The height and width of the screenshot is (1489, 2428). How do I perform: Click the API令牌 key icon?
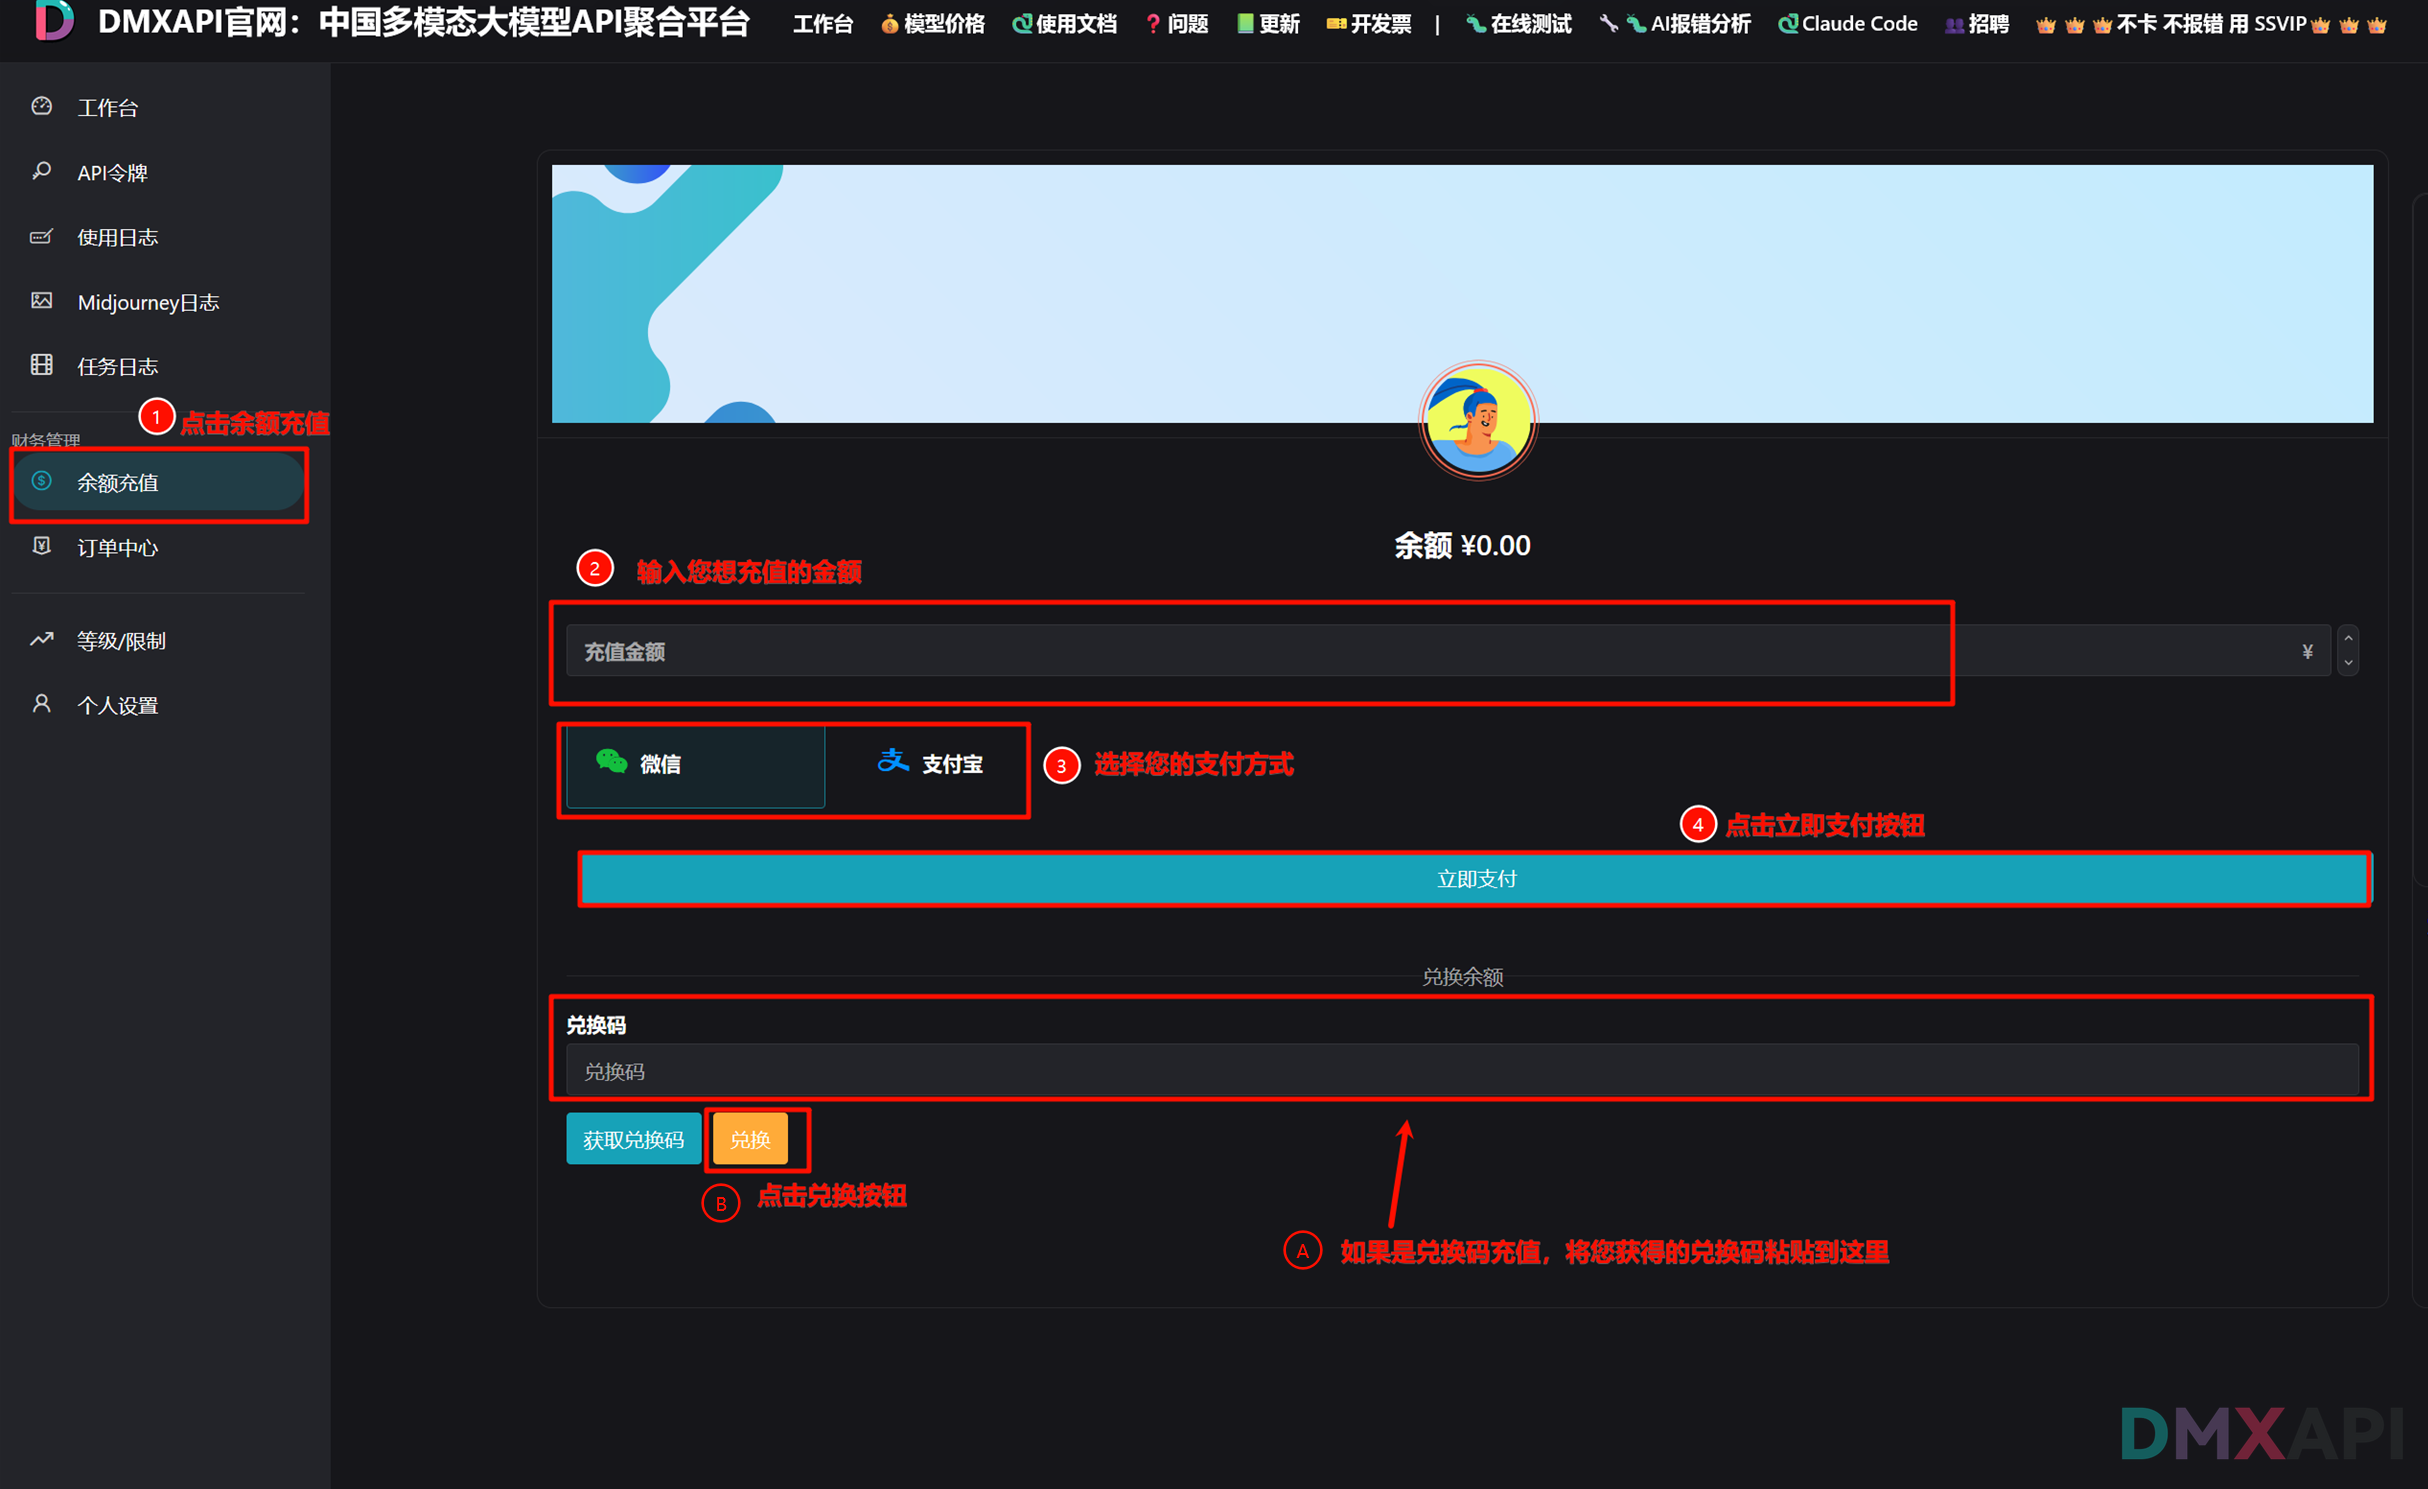pos(41,172)
